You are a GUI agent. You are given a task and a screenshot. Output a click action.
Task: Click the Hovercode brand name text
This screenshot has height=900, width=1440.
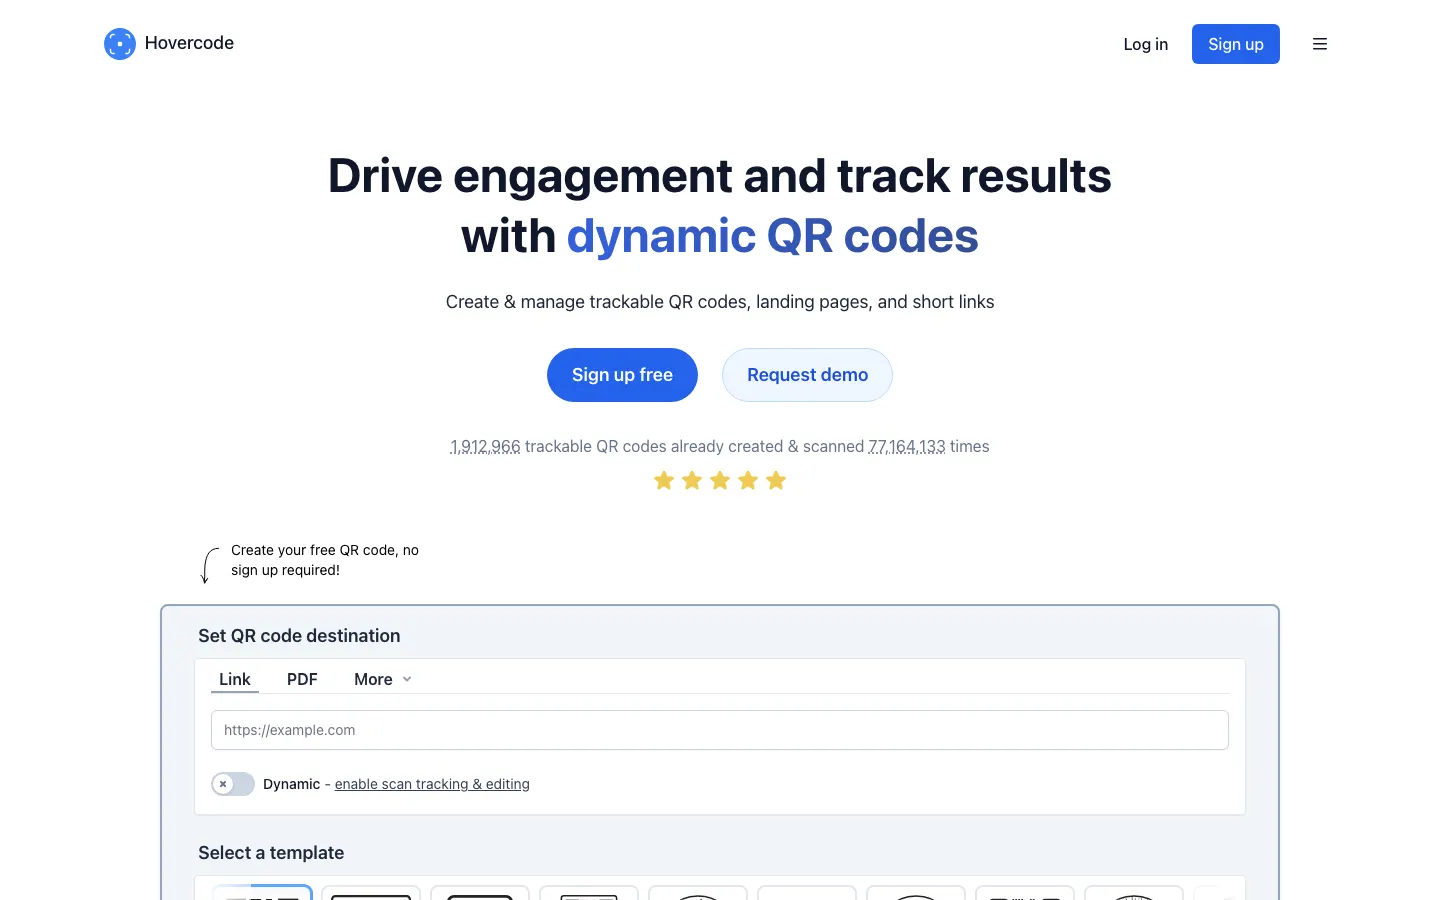pos(189,43)
